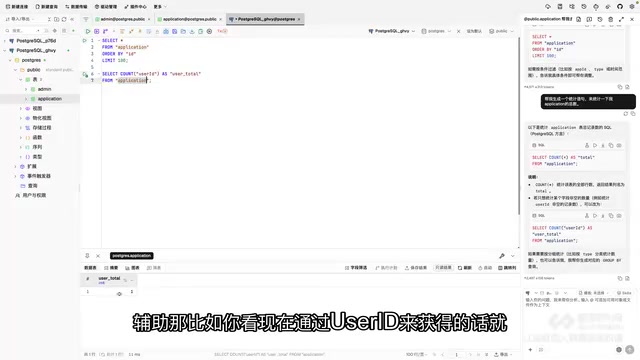Open the 图表 chart results tab
The image size is (640, 360).
coord(132,268)
